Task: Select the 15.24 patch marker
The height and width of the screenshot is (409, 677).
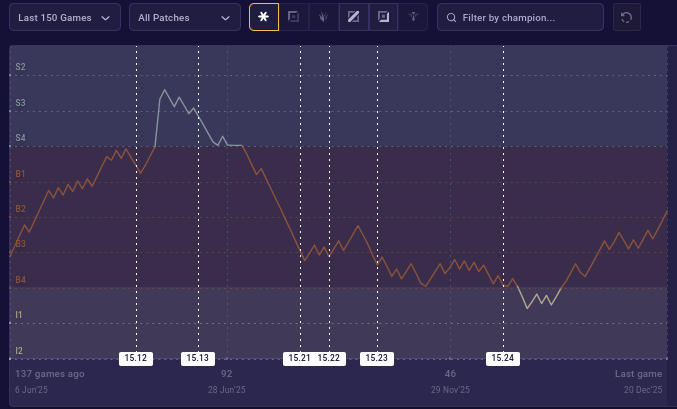Action: [503, 358]
